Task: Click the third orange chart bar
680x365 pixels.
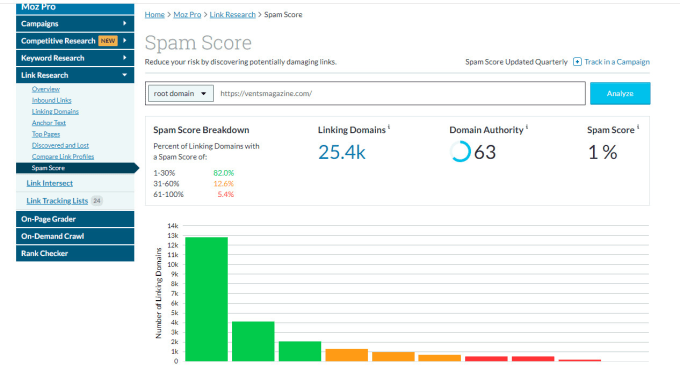Action: [440, 358]
